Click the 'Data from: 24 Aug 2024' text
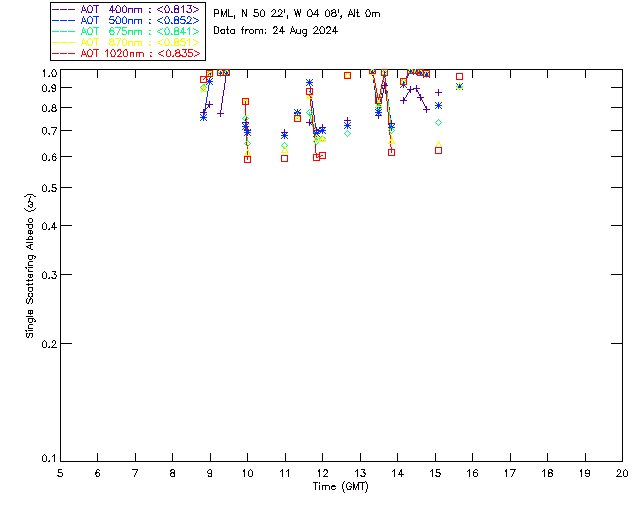 (276, 30)
